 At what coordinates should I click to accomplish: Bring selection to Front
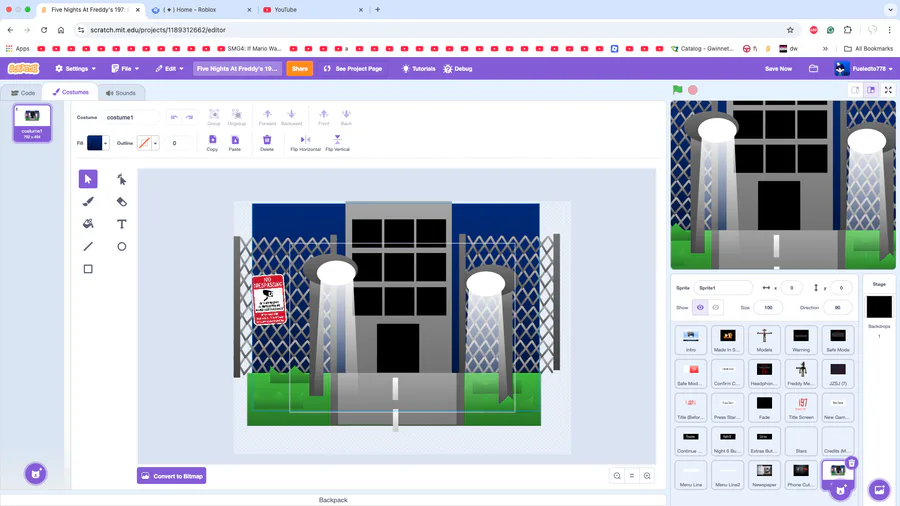pyautogui.click(x=324, y=117)
